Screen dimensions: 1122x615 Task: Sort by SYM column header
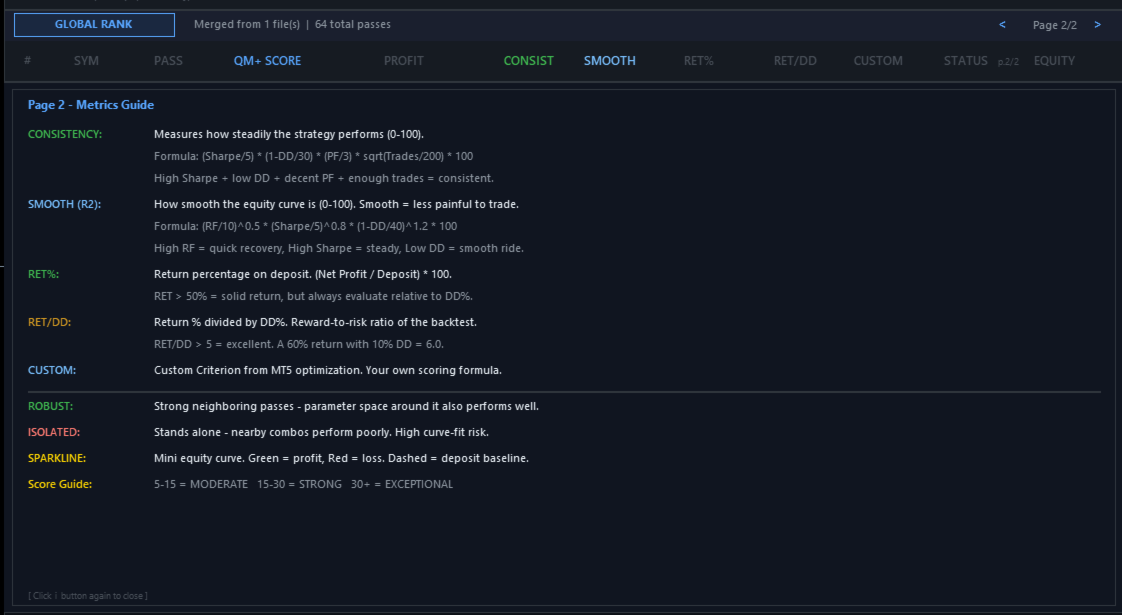(86, 61)
